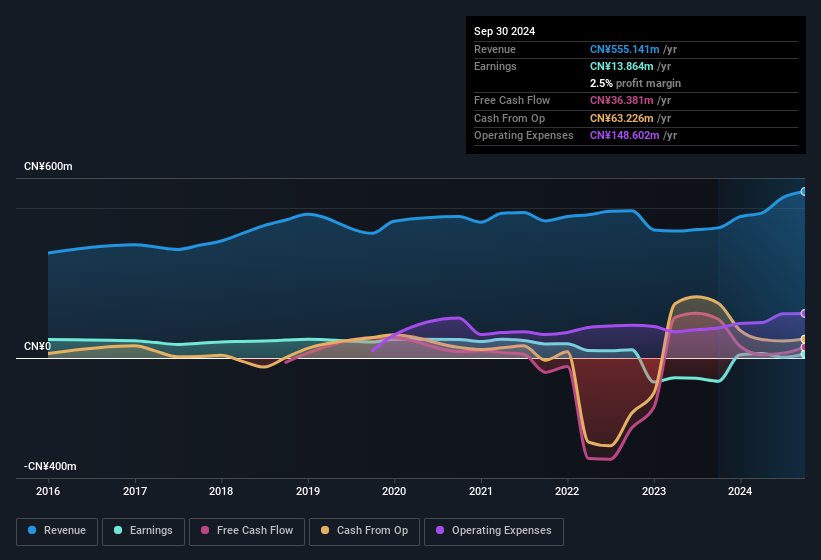Click the Operating Expenses endpoint marker
821x560 pixels.
pyautogui.click(x=804, y=313)
